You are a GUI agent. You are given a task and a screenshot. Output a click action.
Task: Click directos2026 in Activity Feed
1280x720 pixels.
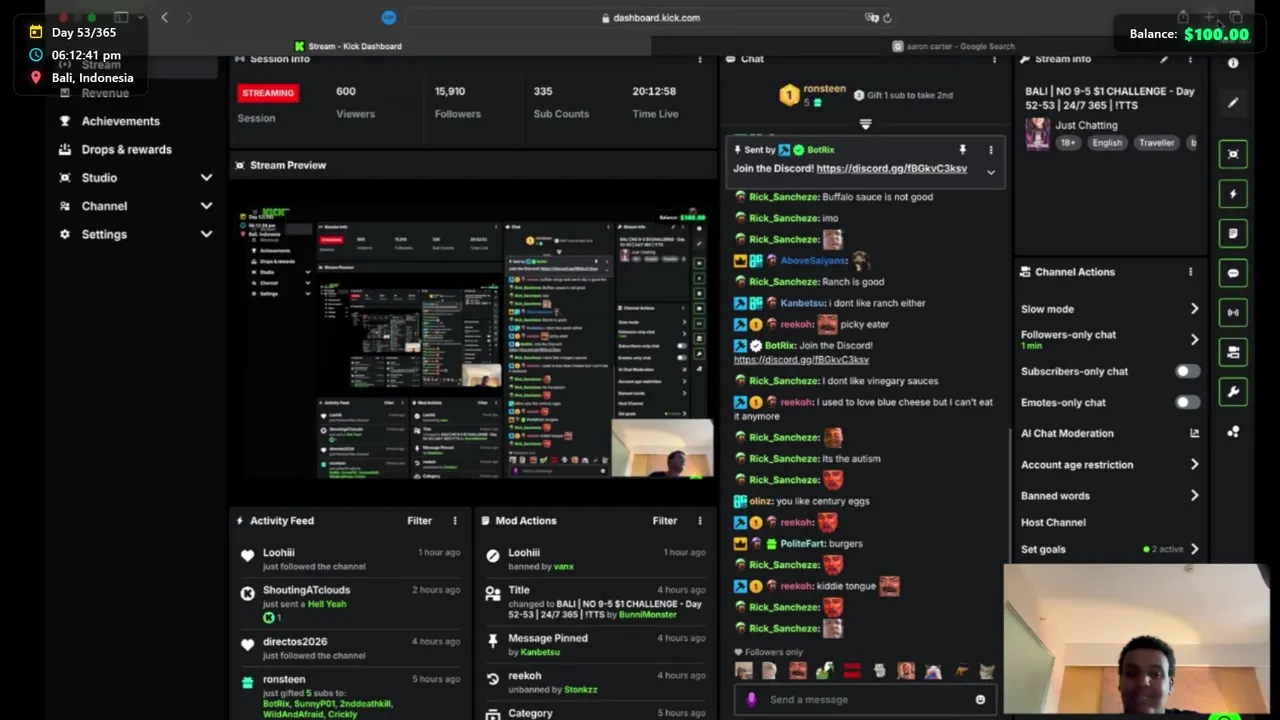(295, 642)
